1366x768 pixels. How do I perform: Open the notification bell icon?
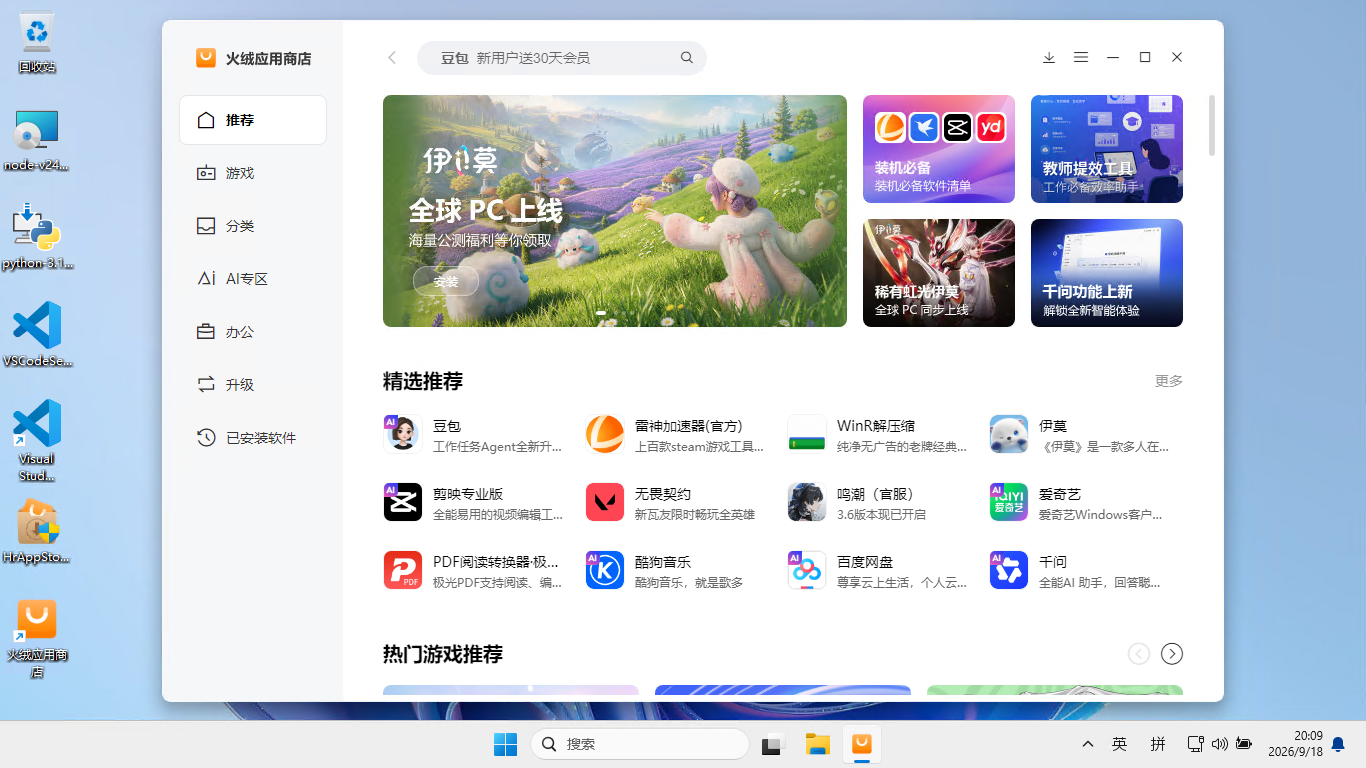click(1337, 744)
